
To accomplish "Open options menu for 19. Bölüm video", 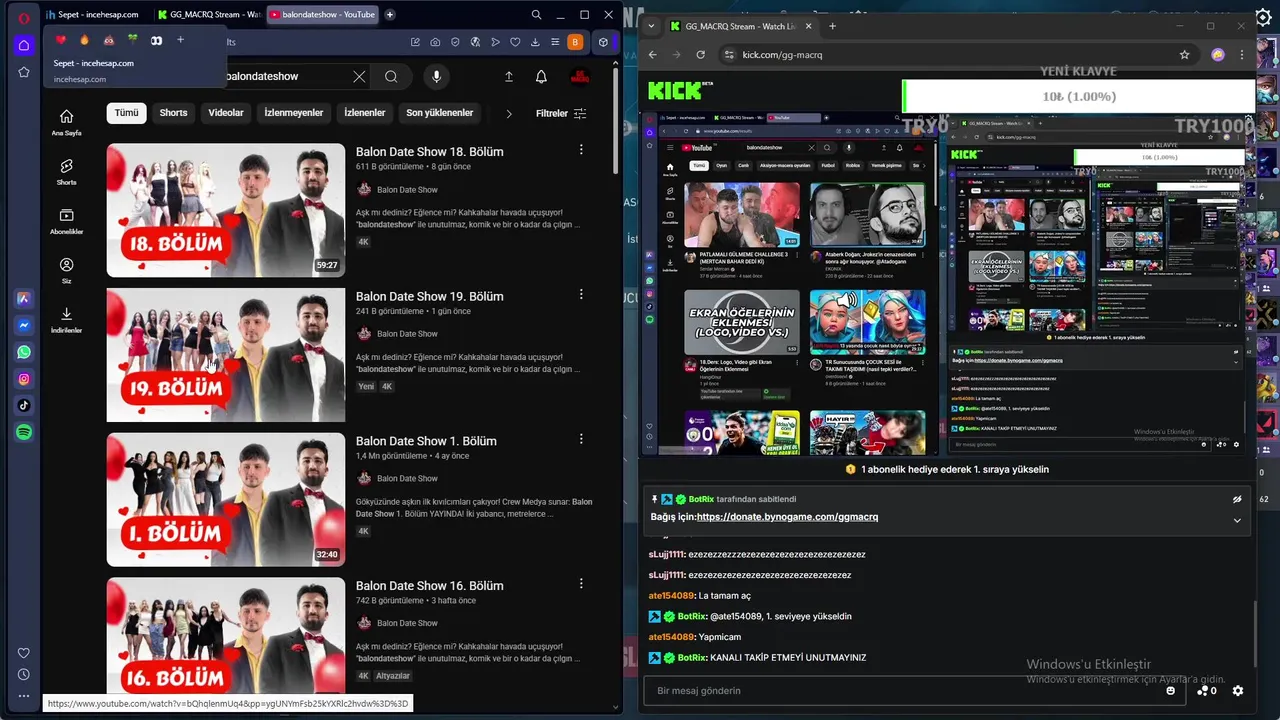I will coord(581,295).
